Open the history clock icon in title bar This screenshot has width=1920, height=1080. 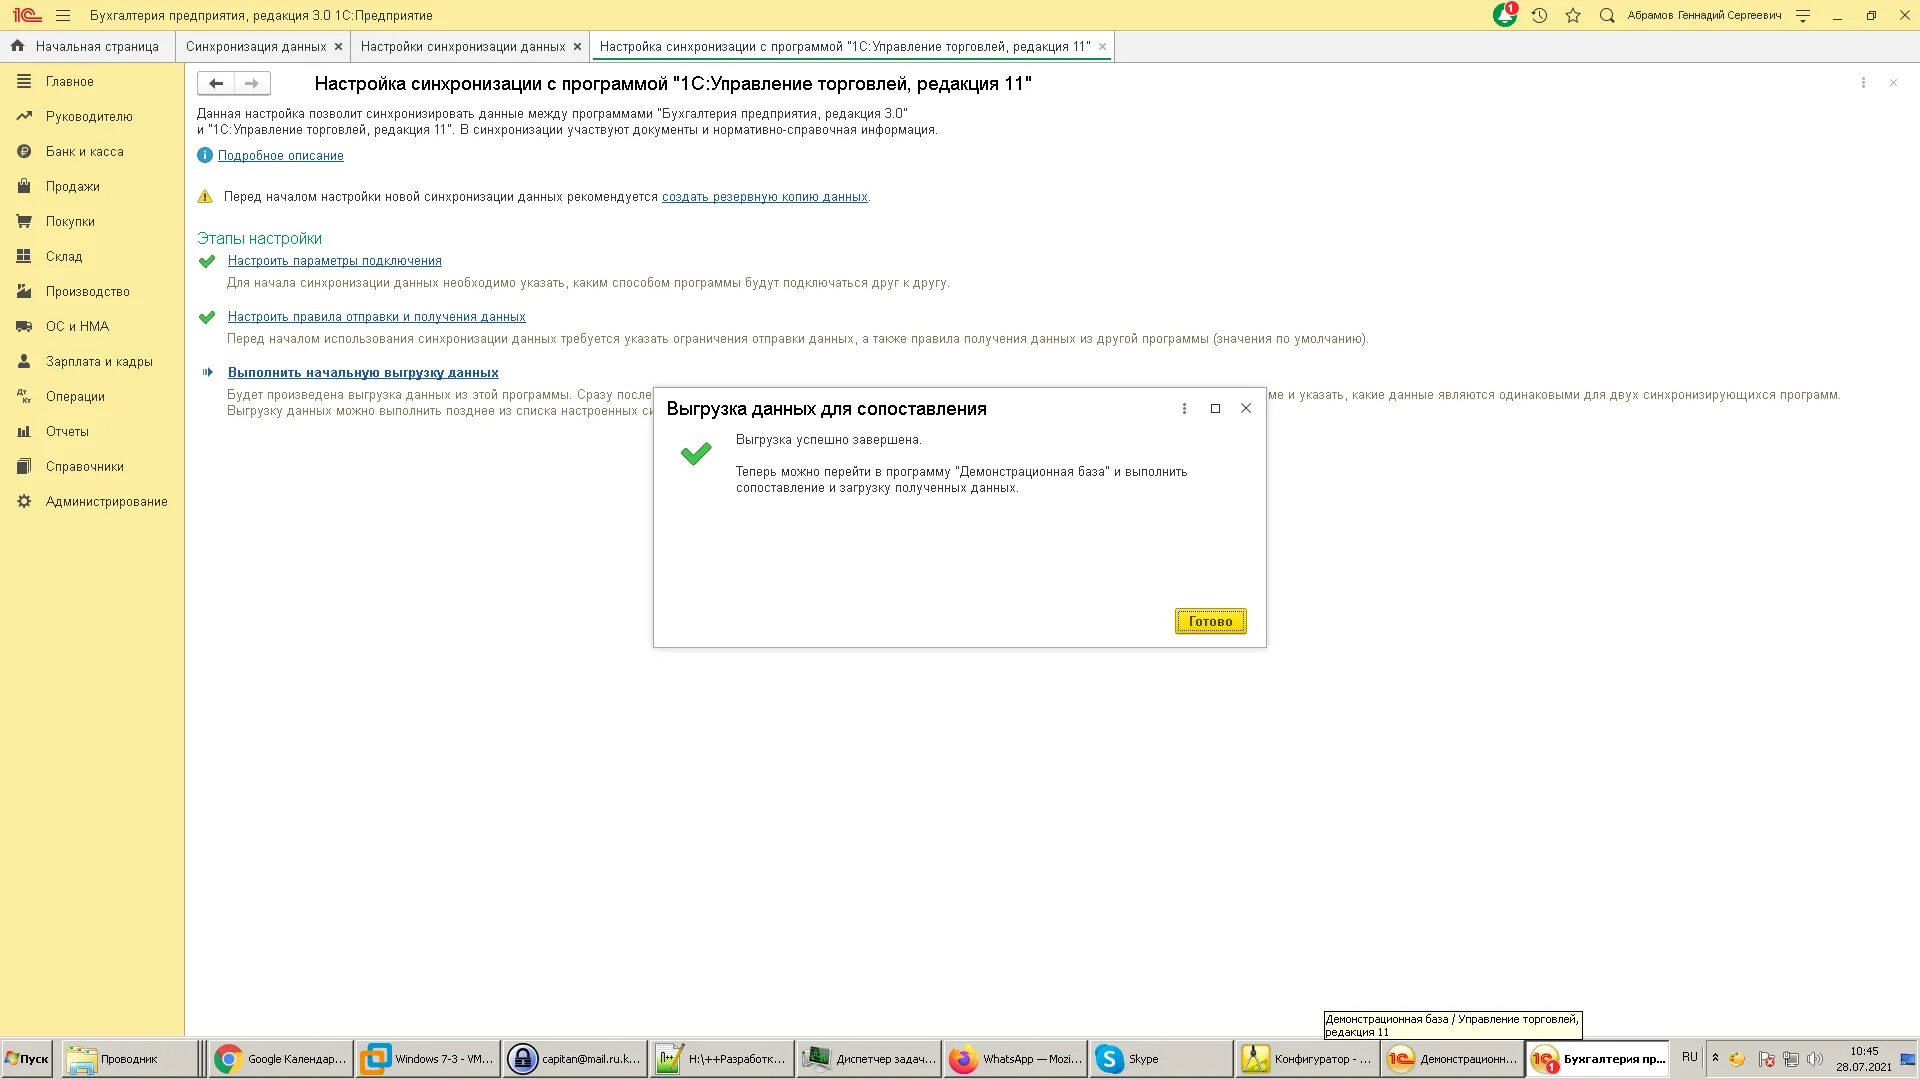pyautogui.click(x=1540, y=16)
